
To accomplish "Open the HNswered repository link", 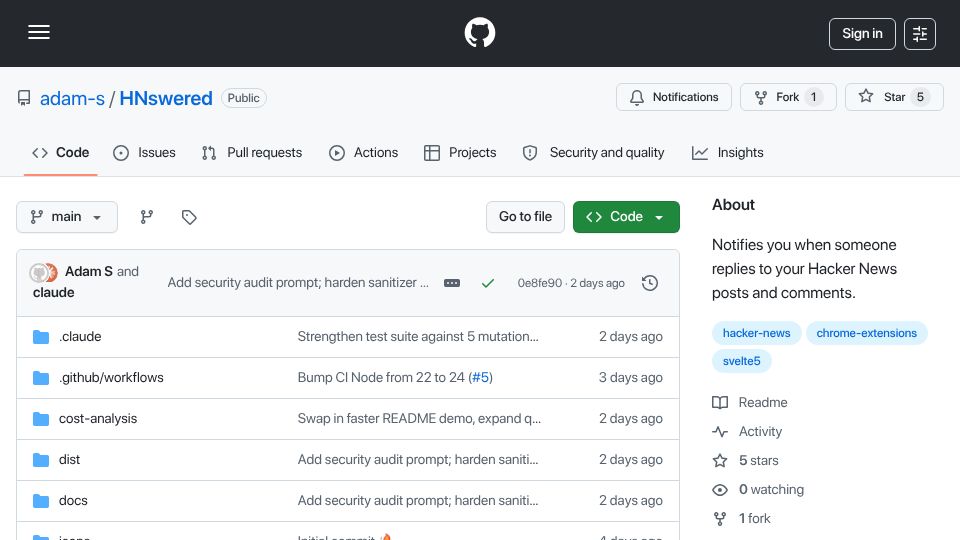I will [166, 98].
